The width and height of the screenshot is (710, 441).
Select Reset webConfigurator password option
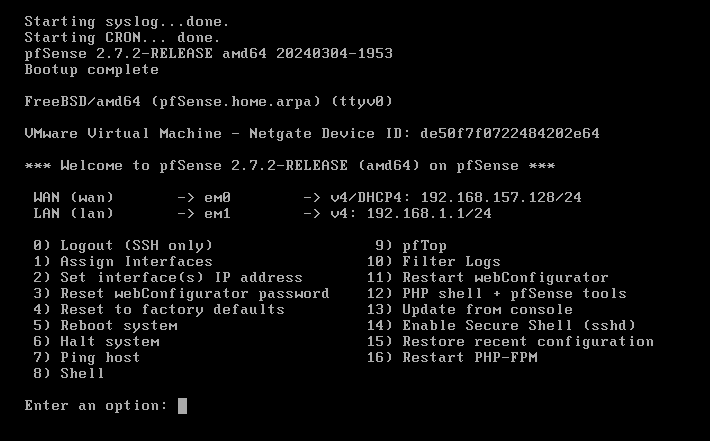[x=181, y=293]
